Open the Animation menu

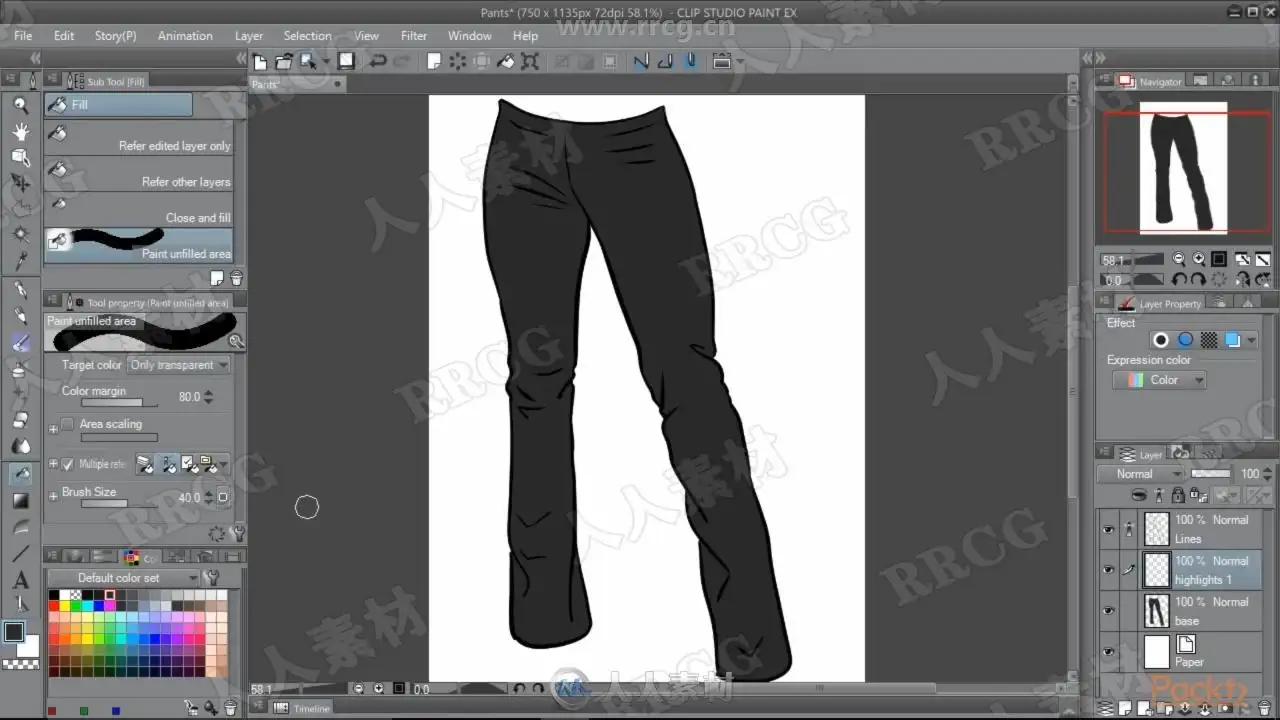[185, 36]
